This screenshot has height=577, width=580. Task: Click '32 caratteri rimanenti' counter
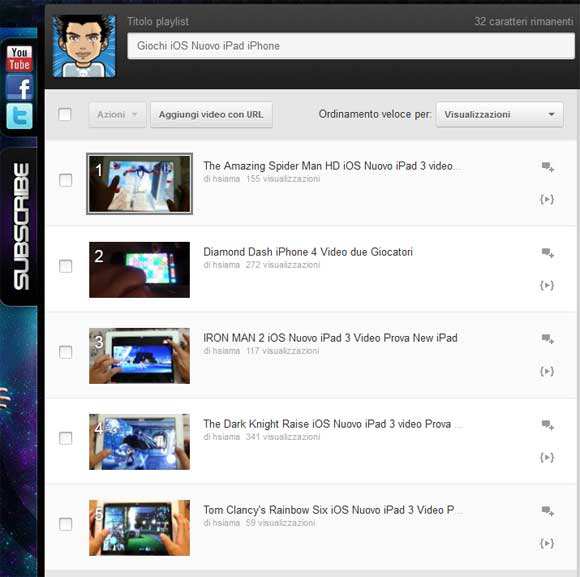tap(524, 21)
